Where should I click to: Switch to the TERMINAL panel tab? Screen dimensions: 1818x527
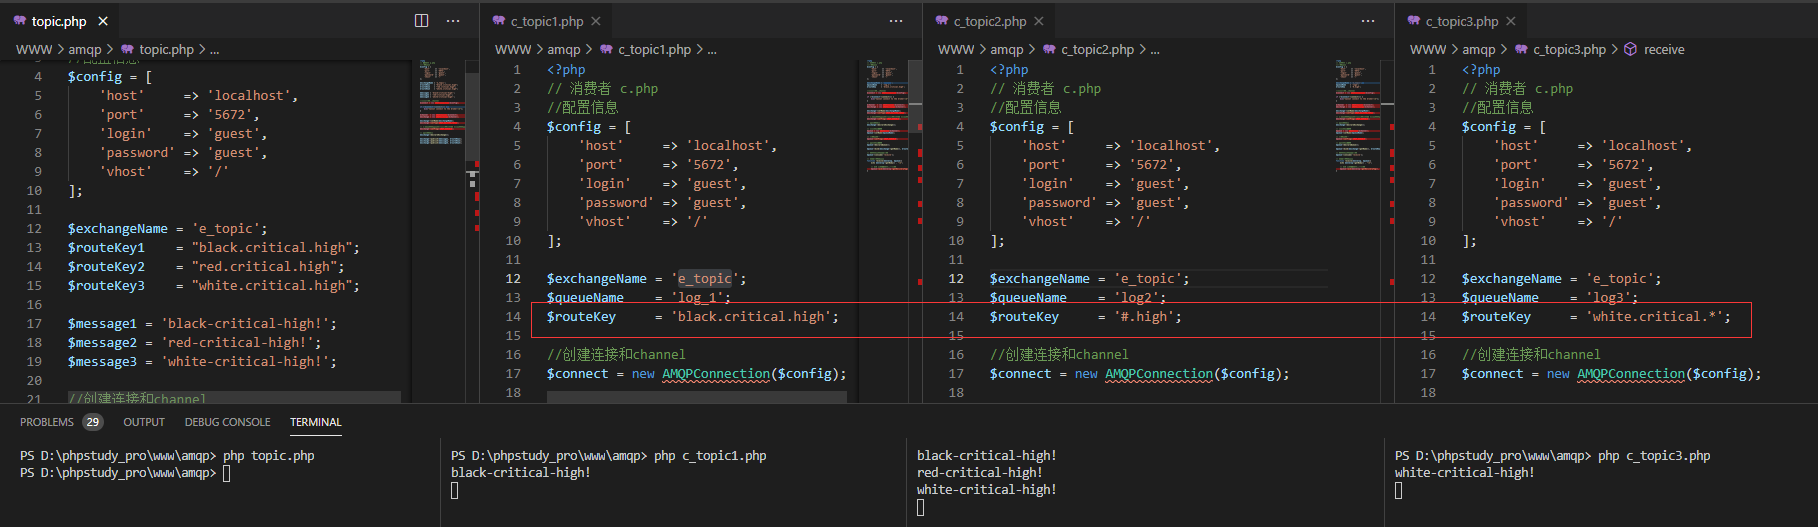pyautogui.click(x=316, y=422)
